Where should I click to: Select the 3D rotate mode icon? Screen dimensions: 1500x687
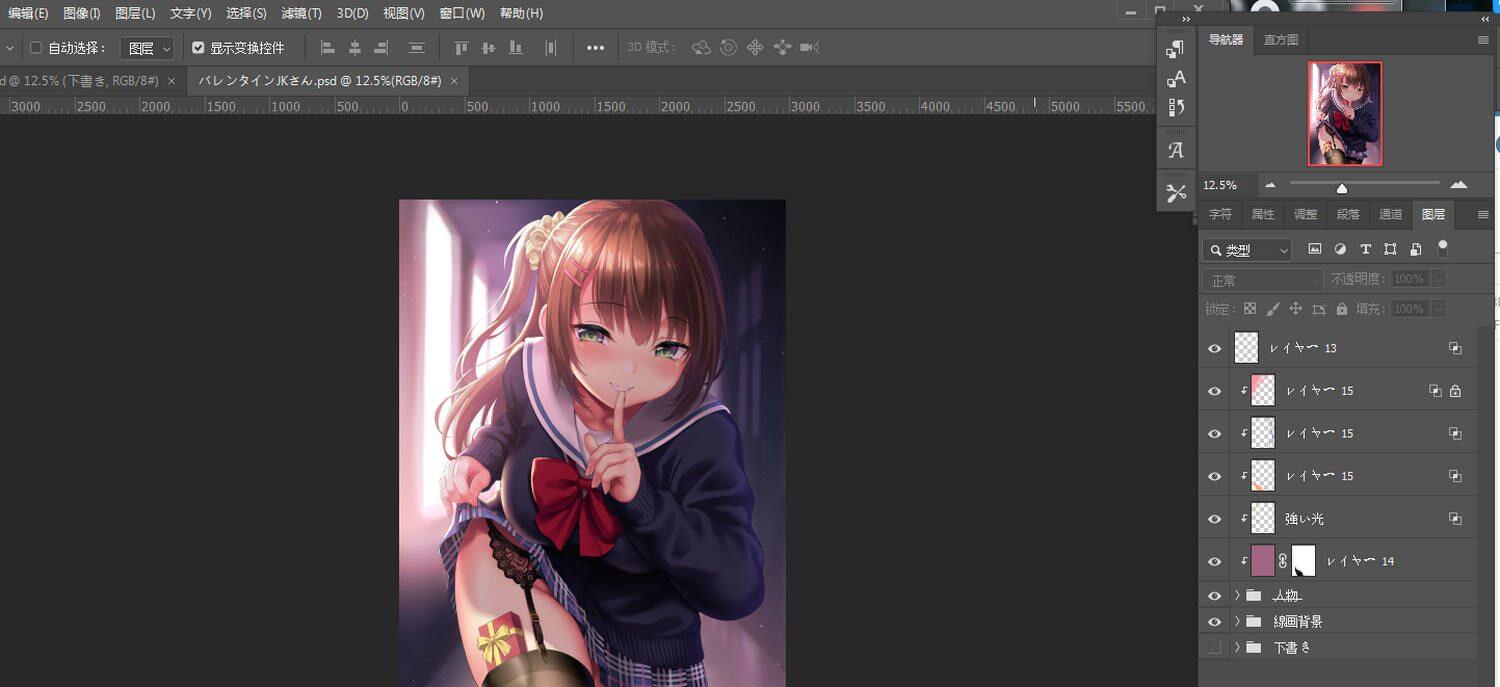coord(701,48)
